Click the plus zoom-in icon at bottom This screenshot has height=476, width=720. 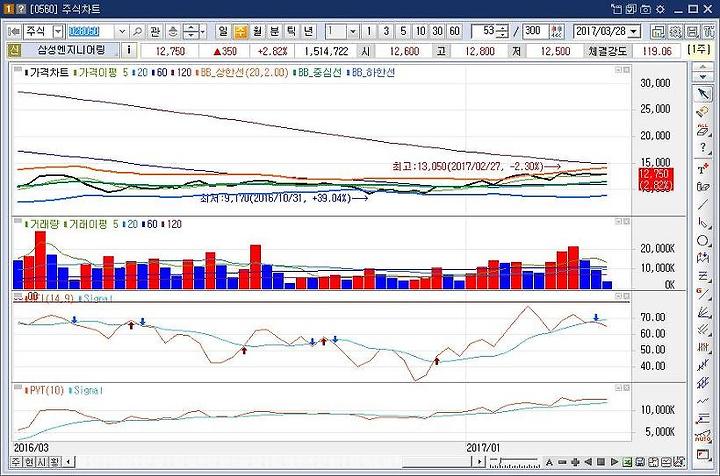[575, 462]
